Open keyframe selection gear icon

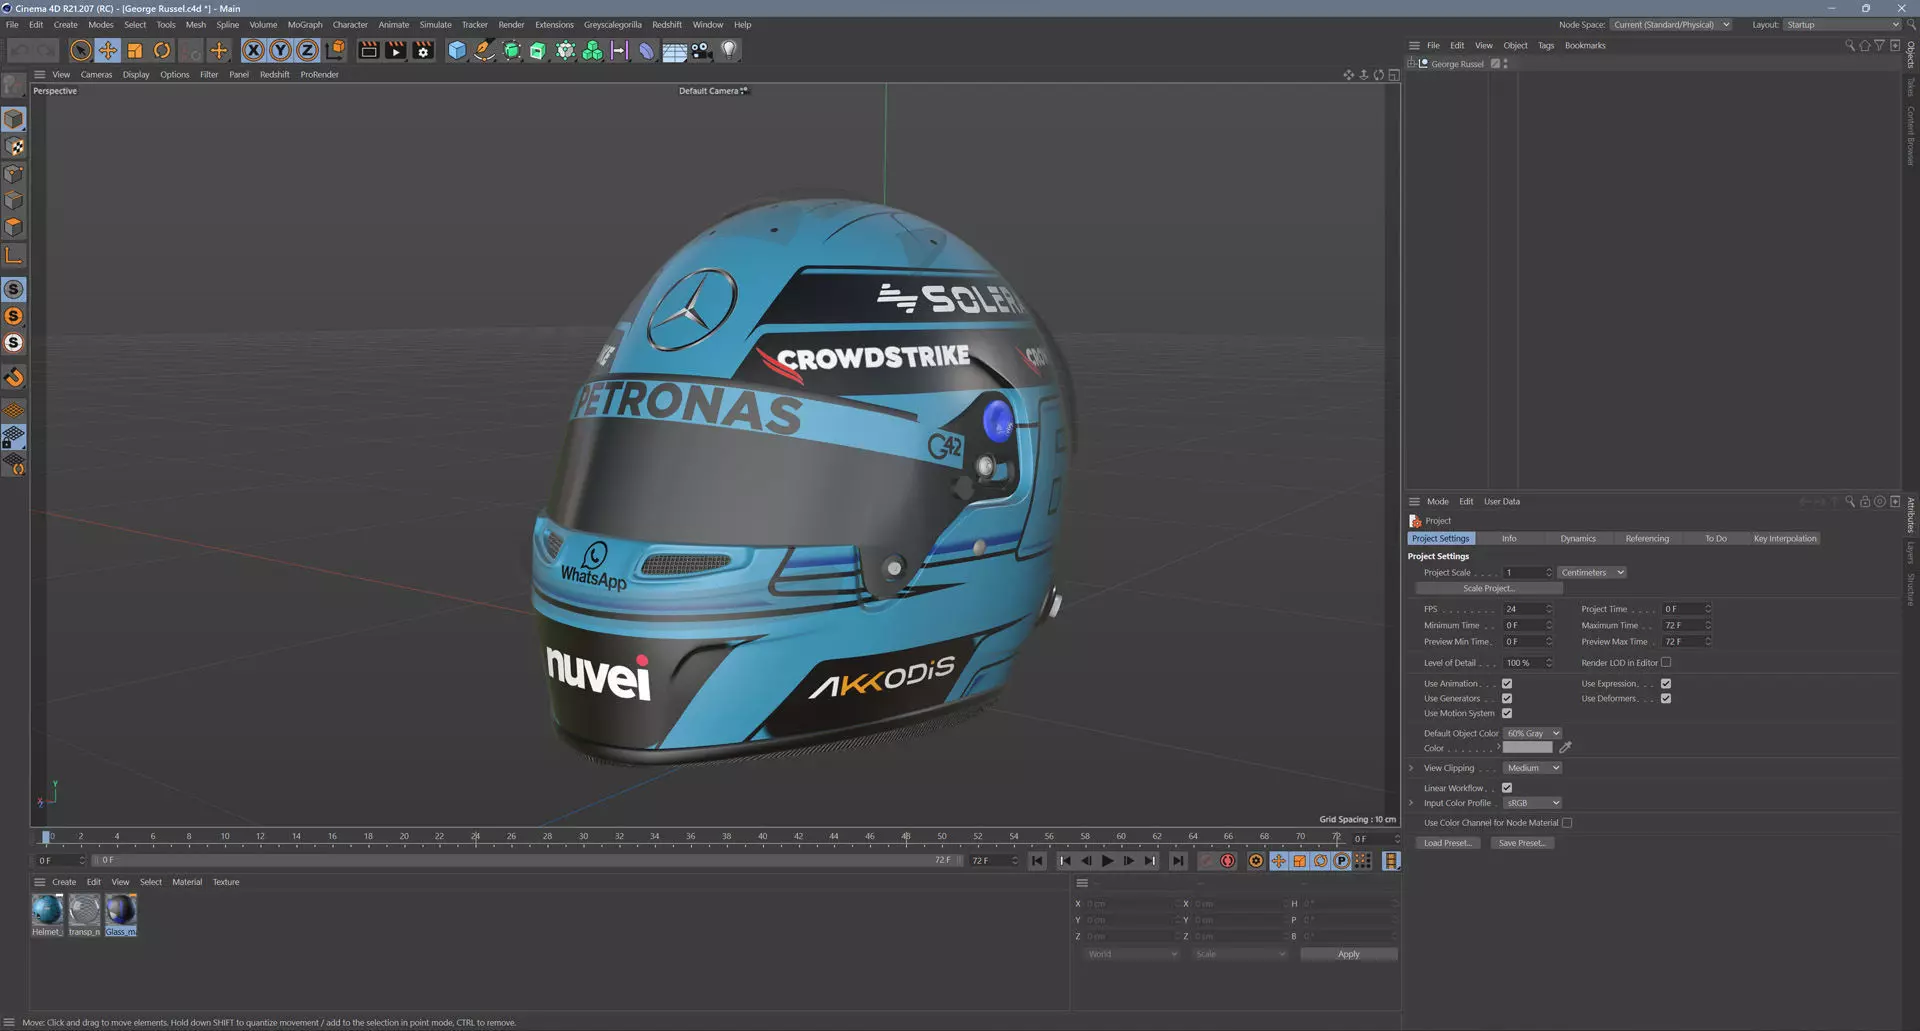point(1256,861)
